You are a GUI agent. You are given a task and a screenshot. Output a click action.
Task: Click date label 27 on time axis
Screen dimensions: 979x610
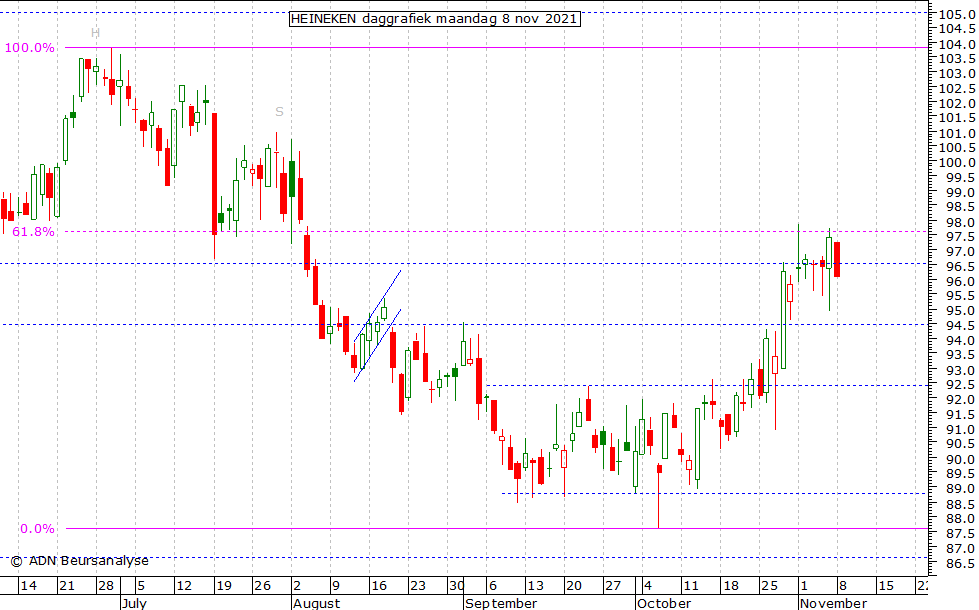point(613,586)
